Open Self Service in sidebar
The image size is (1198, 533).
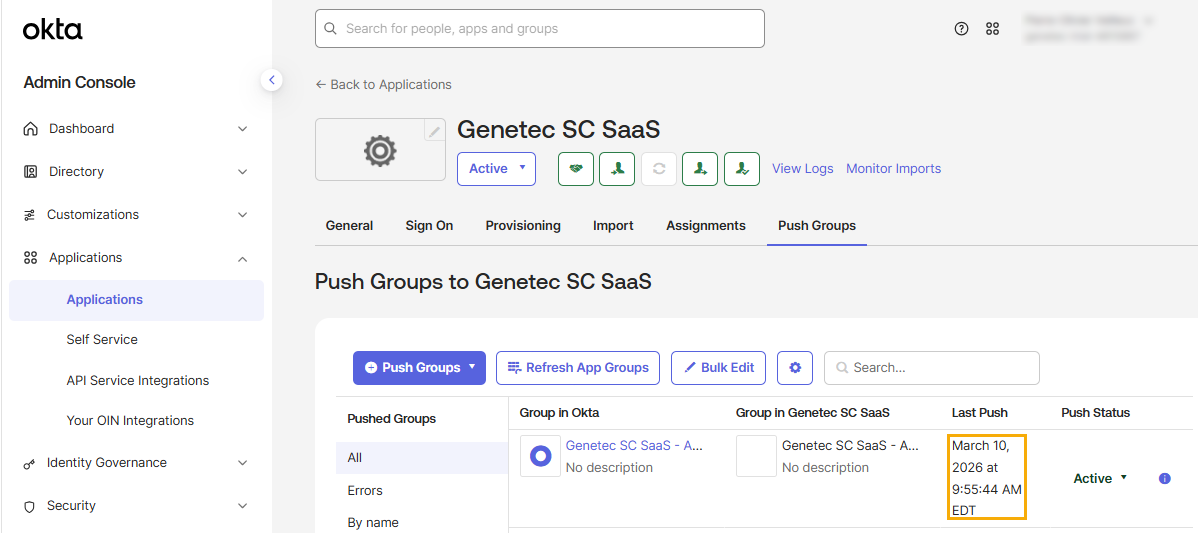point(102,340)
